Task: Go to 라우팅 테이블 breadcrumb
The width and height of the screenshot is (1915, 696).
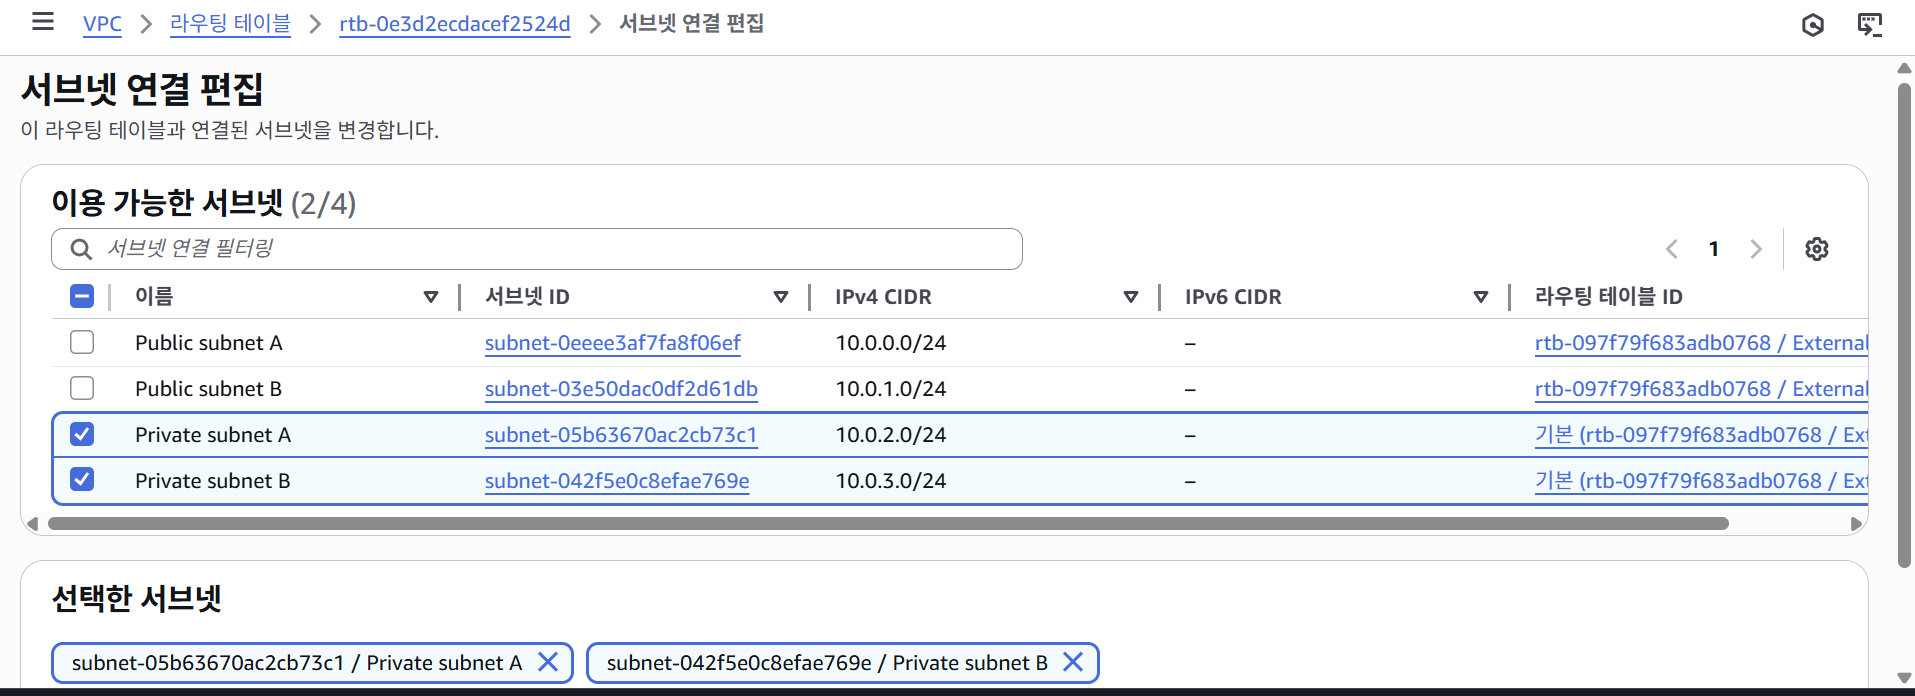Action: (x=230, y=24)
